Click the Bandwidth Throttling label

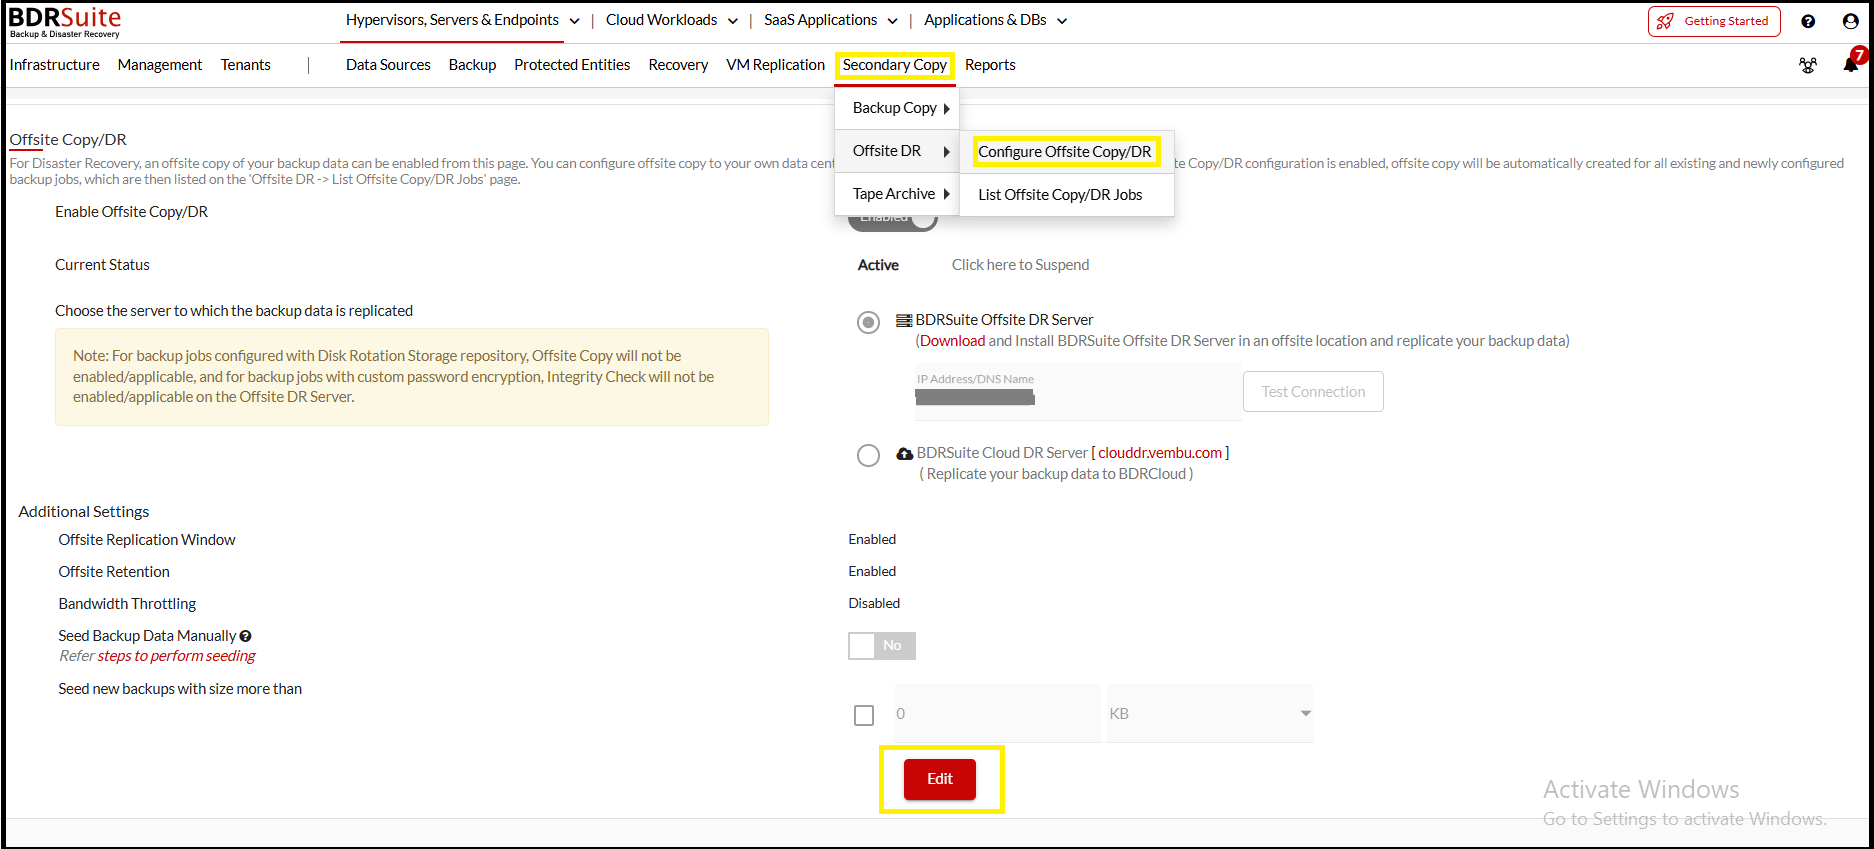[x=127, y=604]
